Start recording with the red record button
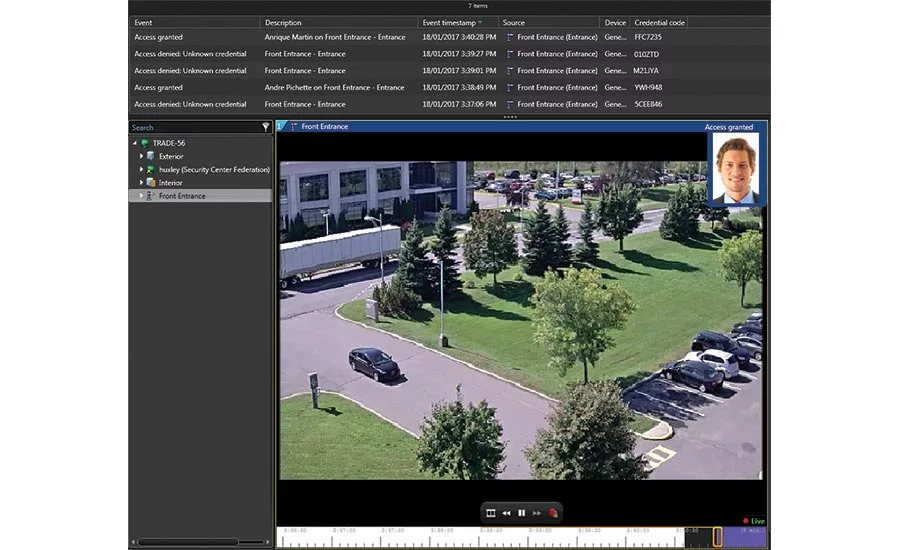The height and width of the screenshot is (550, 900). pos(552,513)
